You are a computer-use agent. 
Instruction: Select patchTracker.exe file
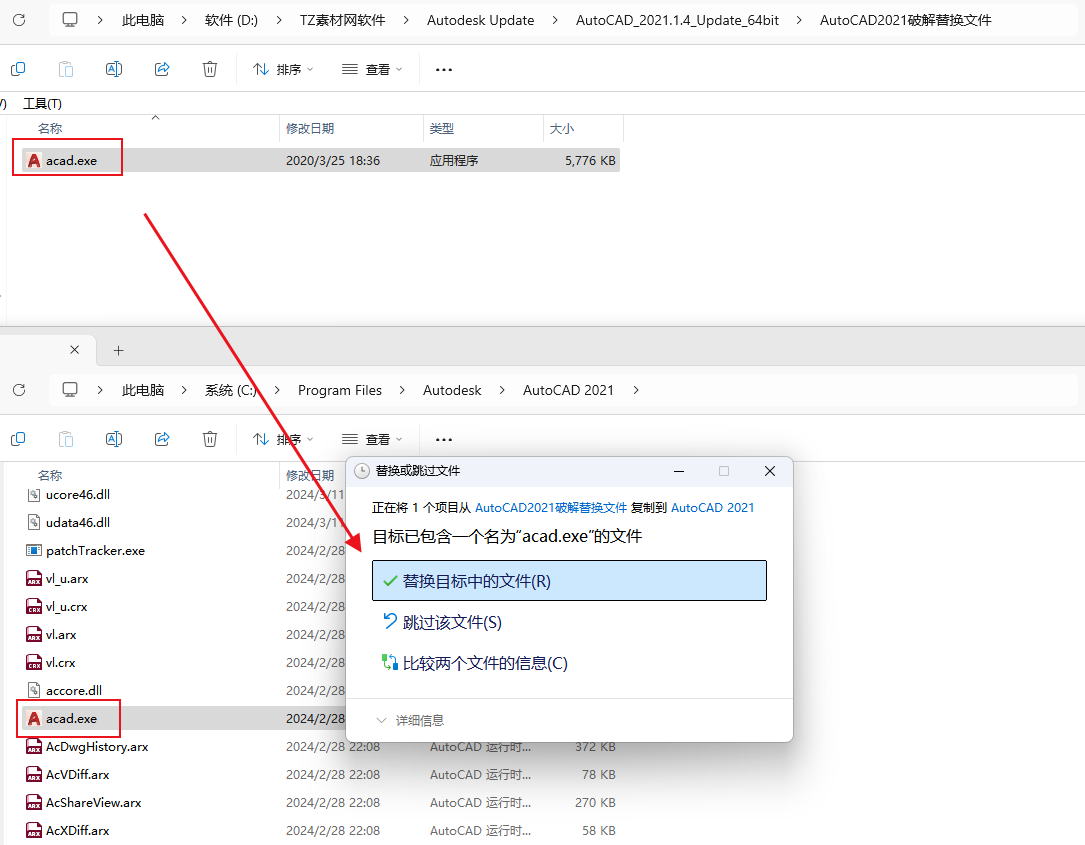coord(95,551)
